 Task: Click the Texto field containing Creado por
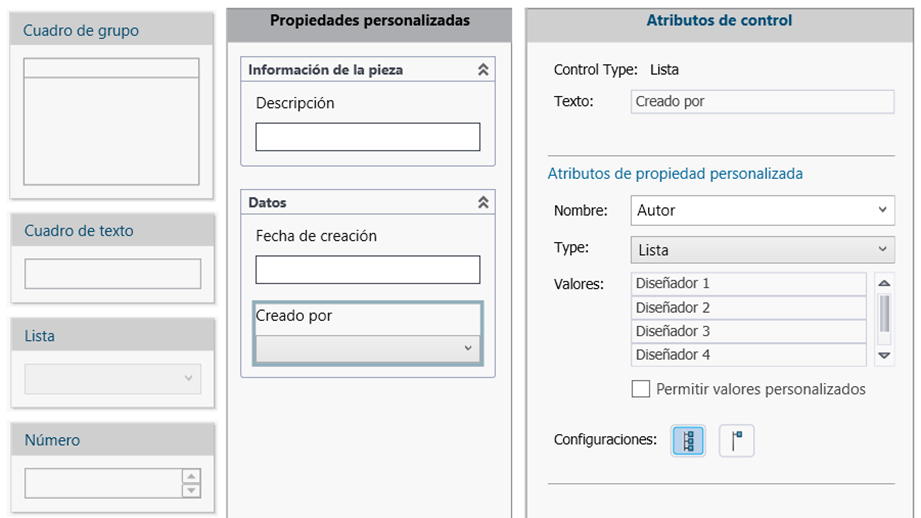pos(762,102)
